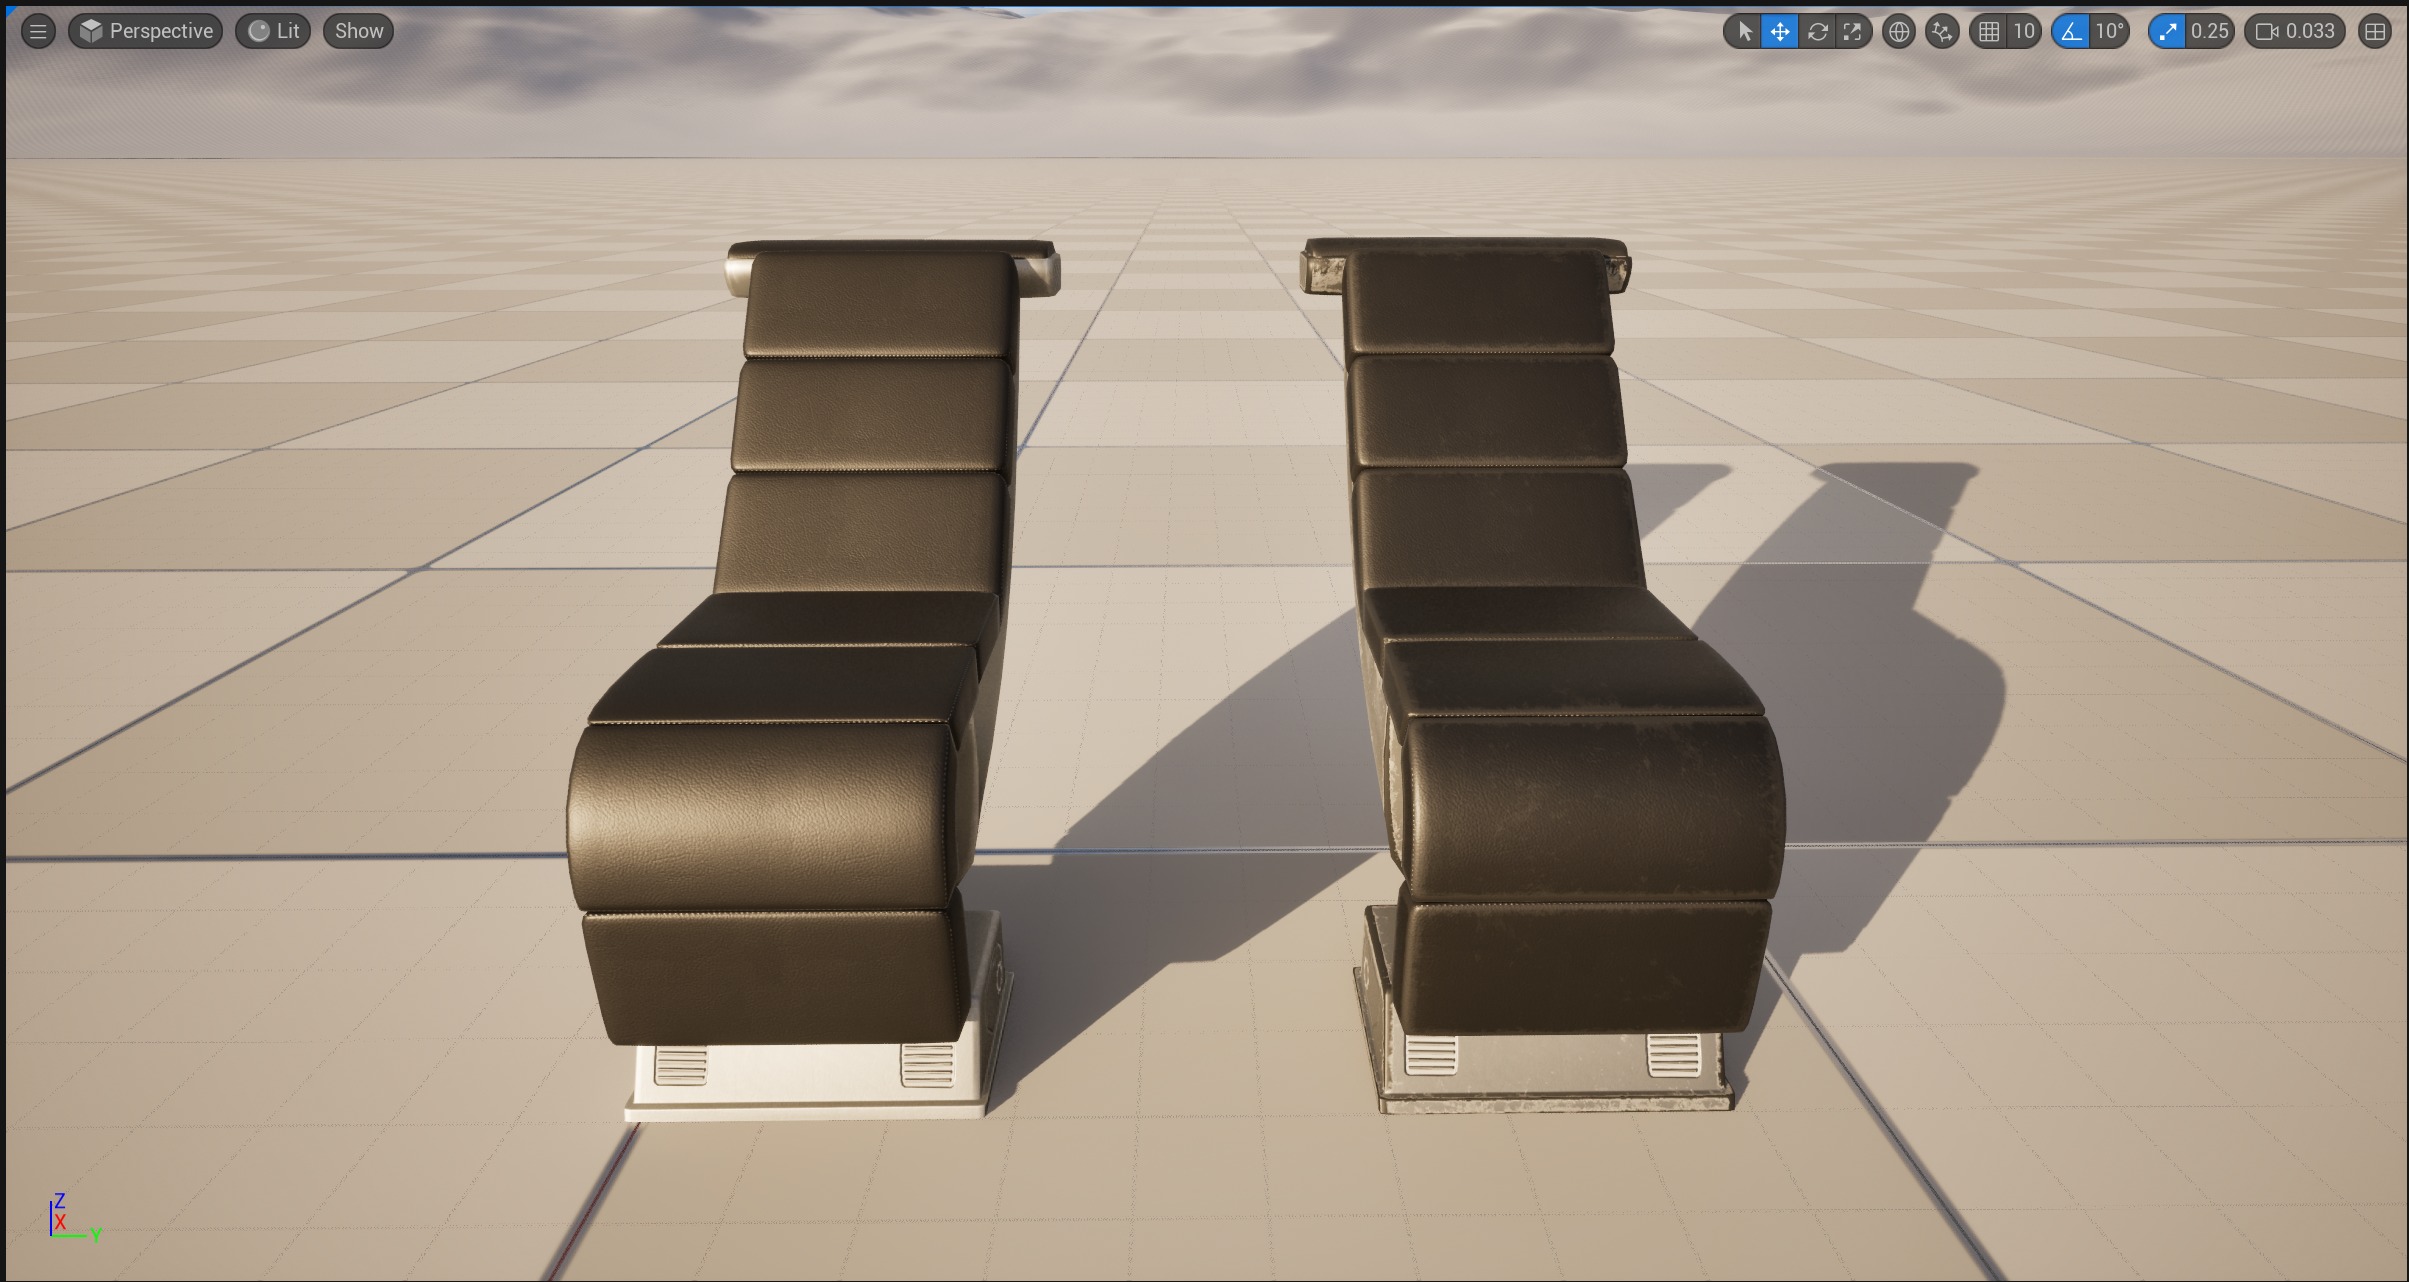Viewport: 2409px width, 1282px height.
Task: Toggle surface snapping options icon
Action: click(1942, 31)
